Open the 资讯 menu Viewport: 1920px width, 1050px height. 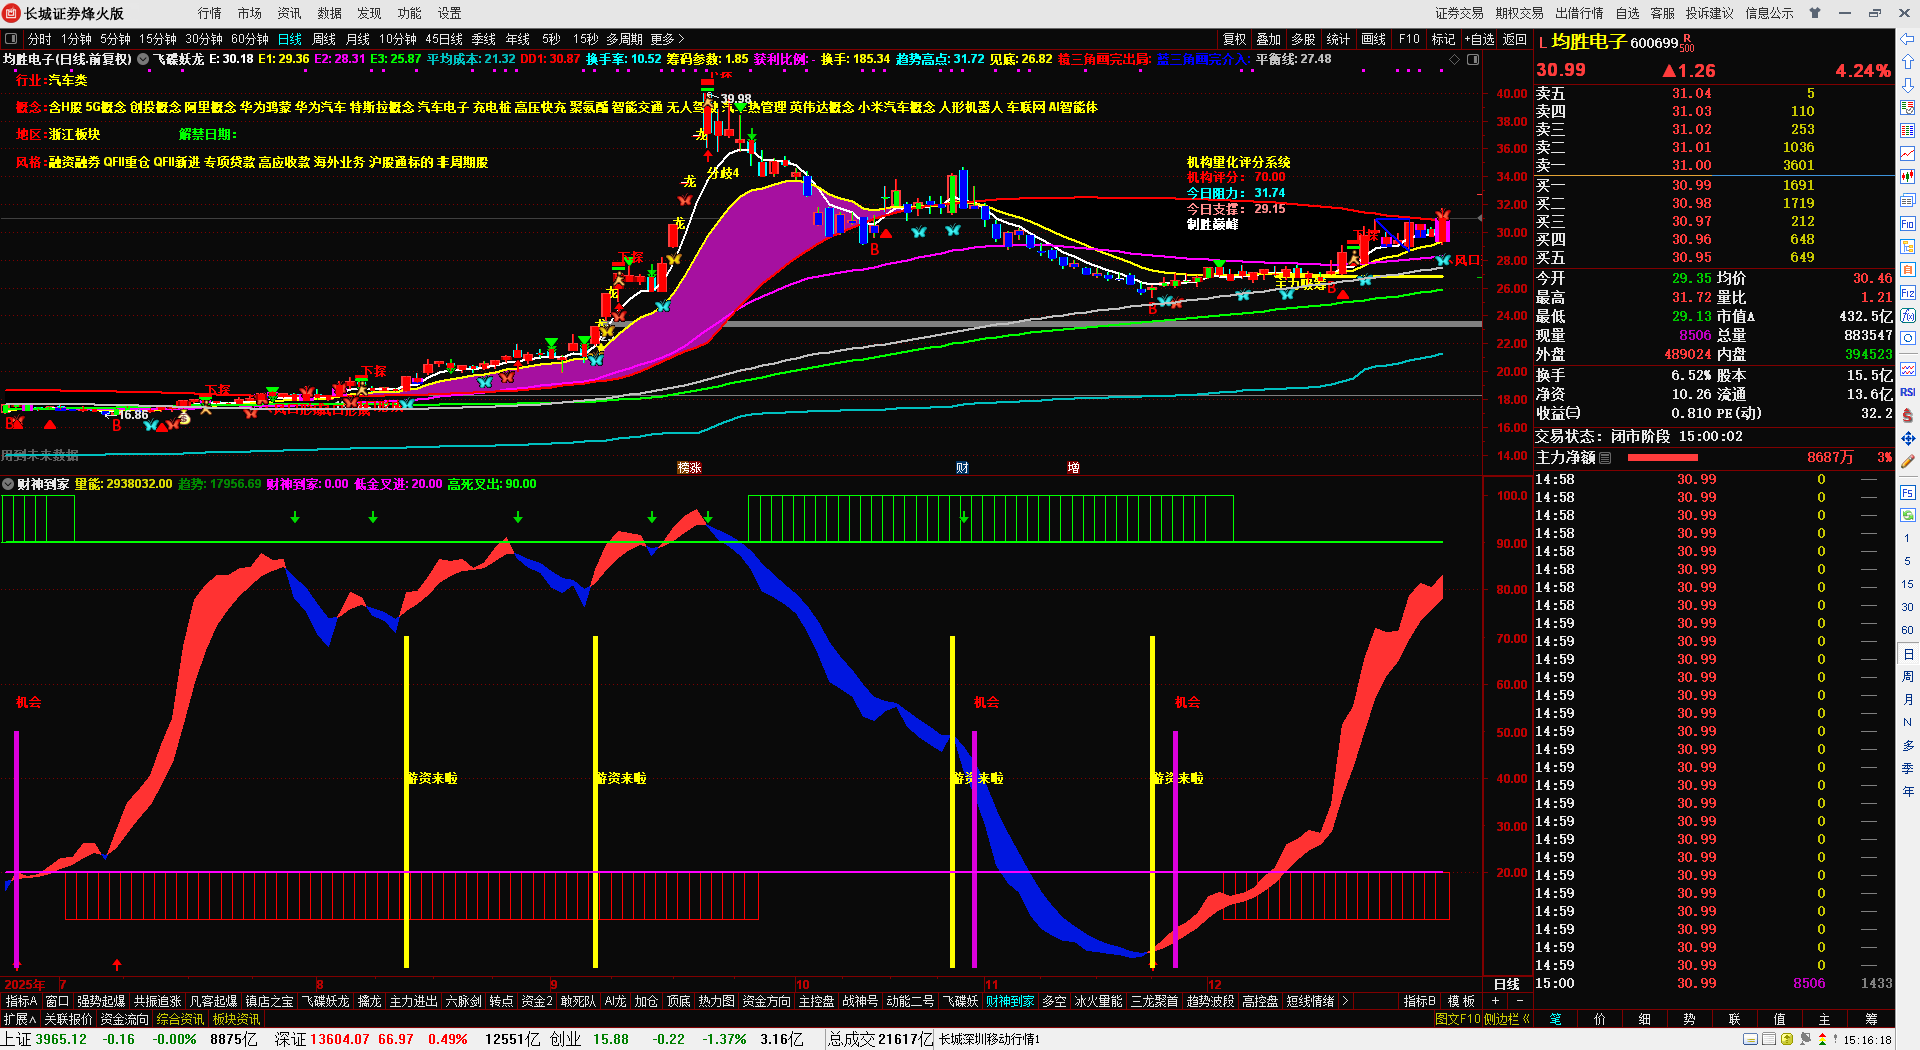(290, 13)
